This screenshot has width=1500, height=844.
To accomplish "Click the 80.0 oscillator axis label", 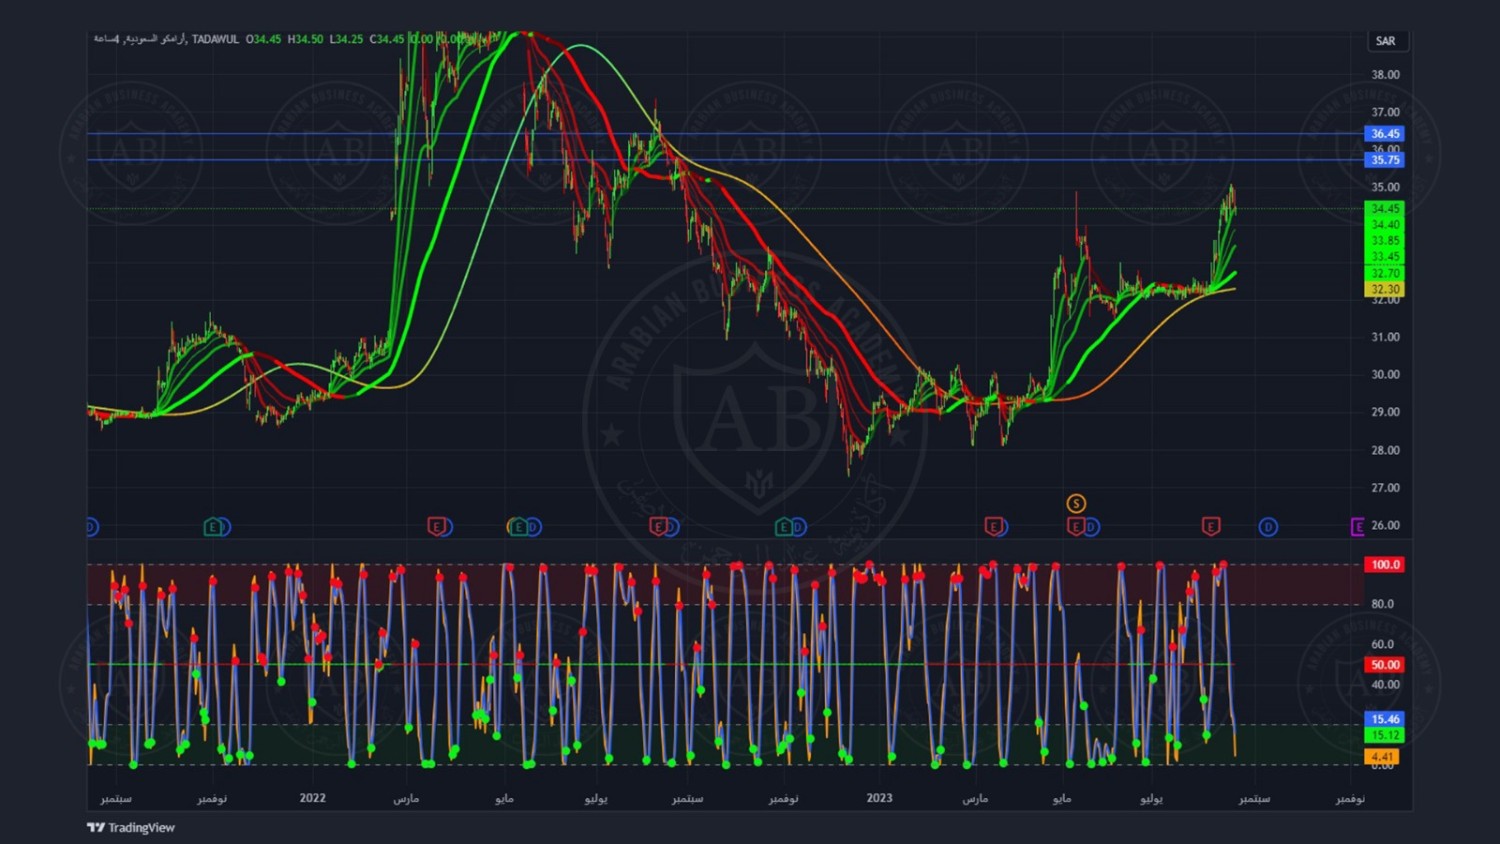I will click(1382, 603).
